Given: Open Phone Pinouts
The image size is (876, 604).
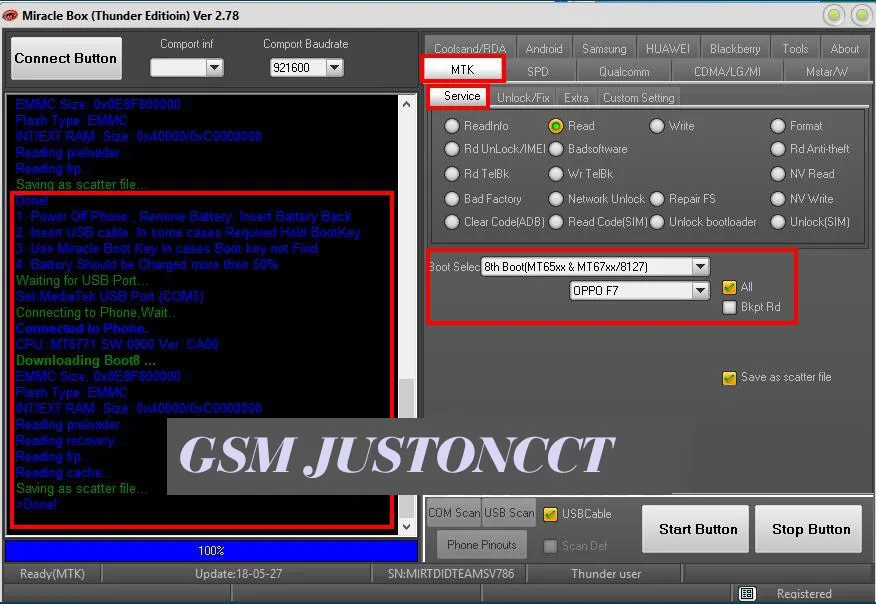Looking at the screenshot, I should point(482,545).
